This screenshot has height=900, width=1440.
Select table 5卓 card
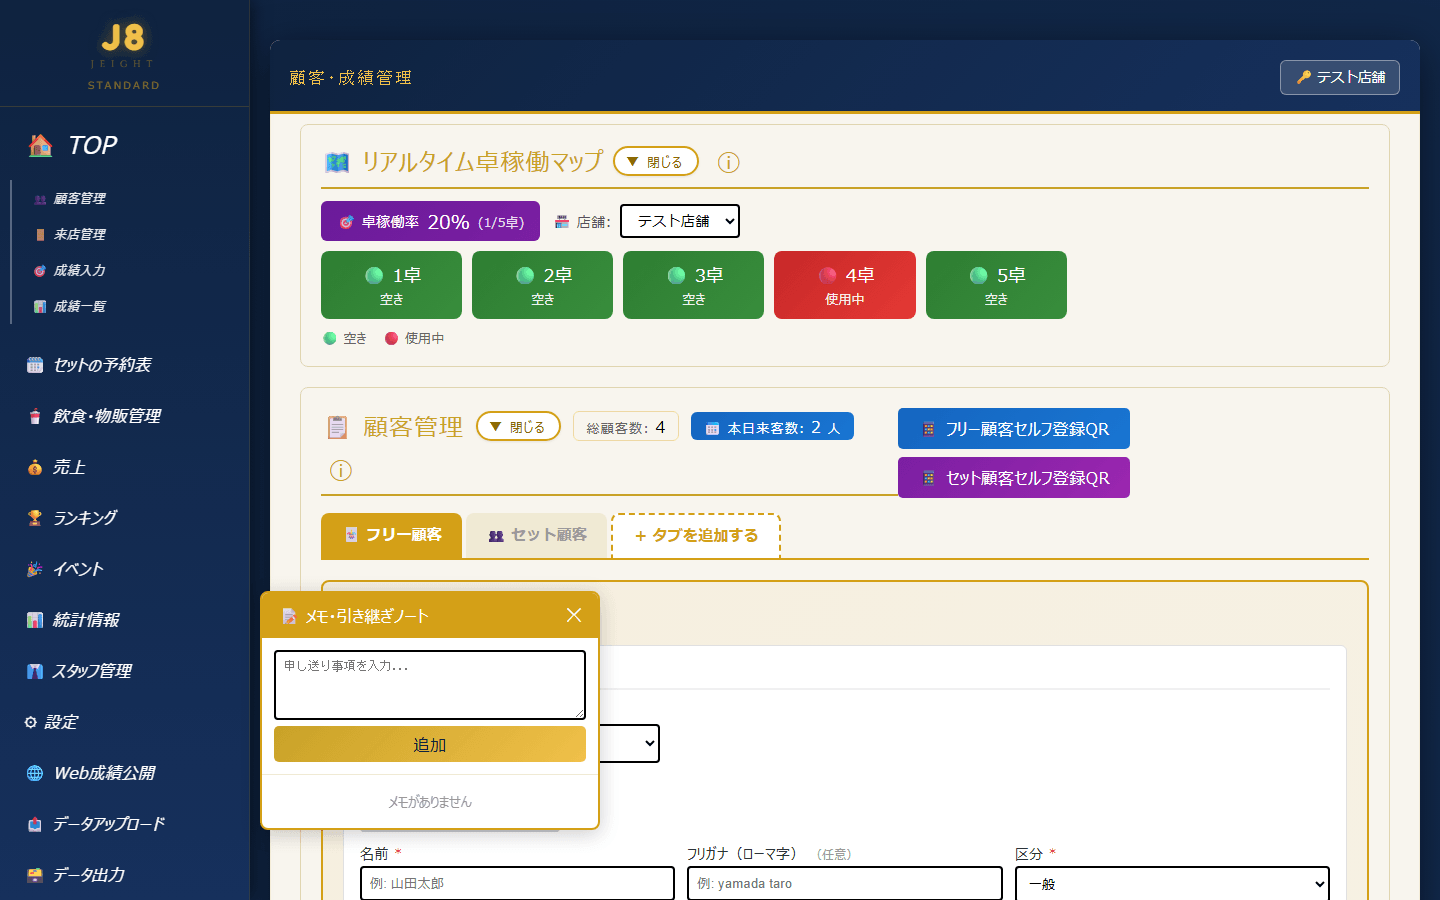tap(996, 285)
